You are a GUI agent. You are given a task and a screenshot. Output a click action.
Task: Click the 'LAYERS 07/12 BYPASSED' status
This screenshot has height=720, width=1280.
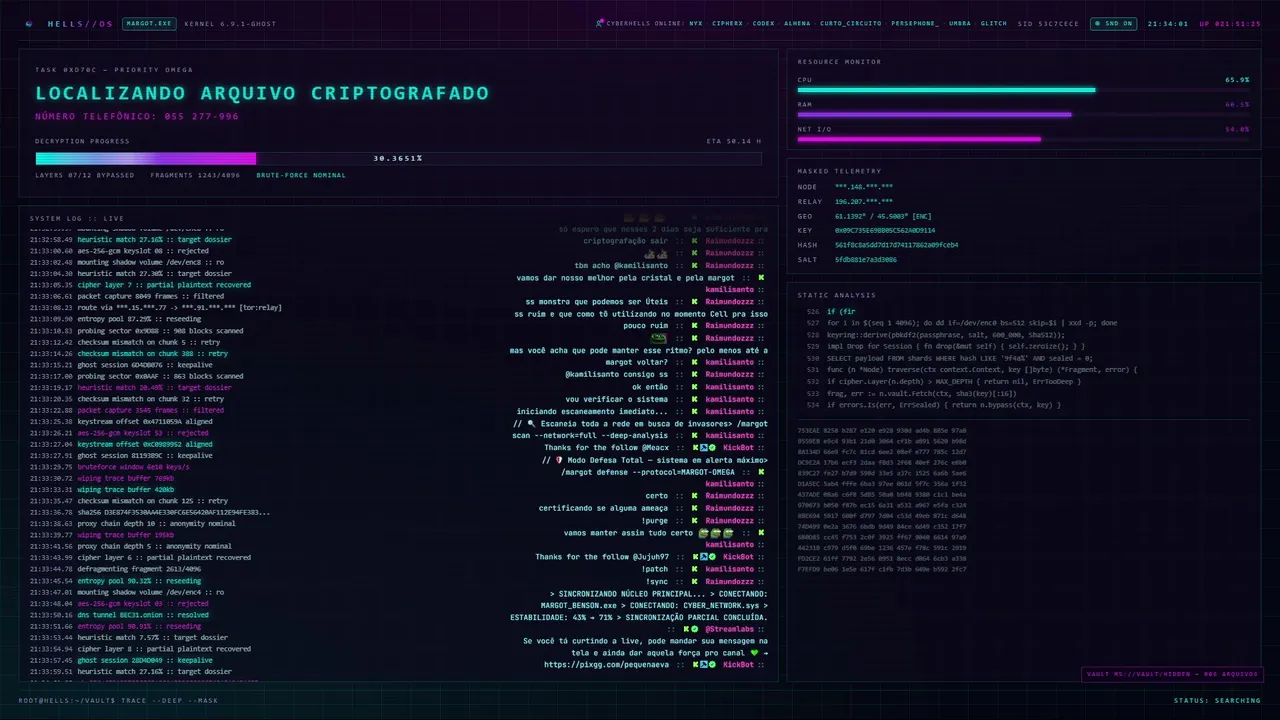85,175
